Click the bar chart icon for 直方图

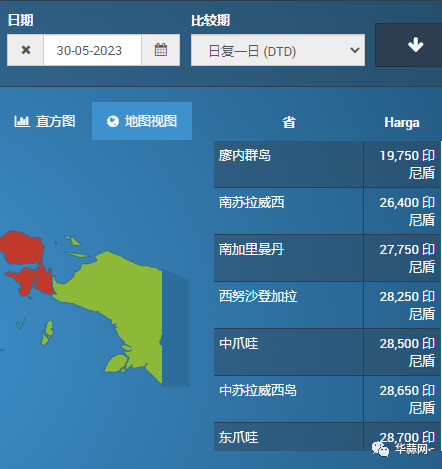click(22, 121)
